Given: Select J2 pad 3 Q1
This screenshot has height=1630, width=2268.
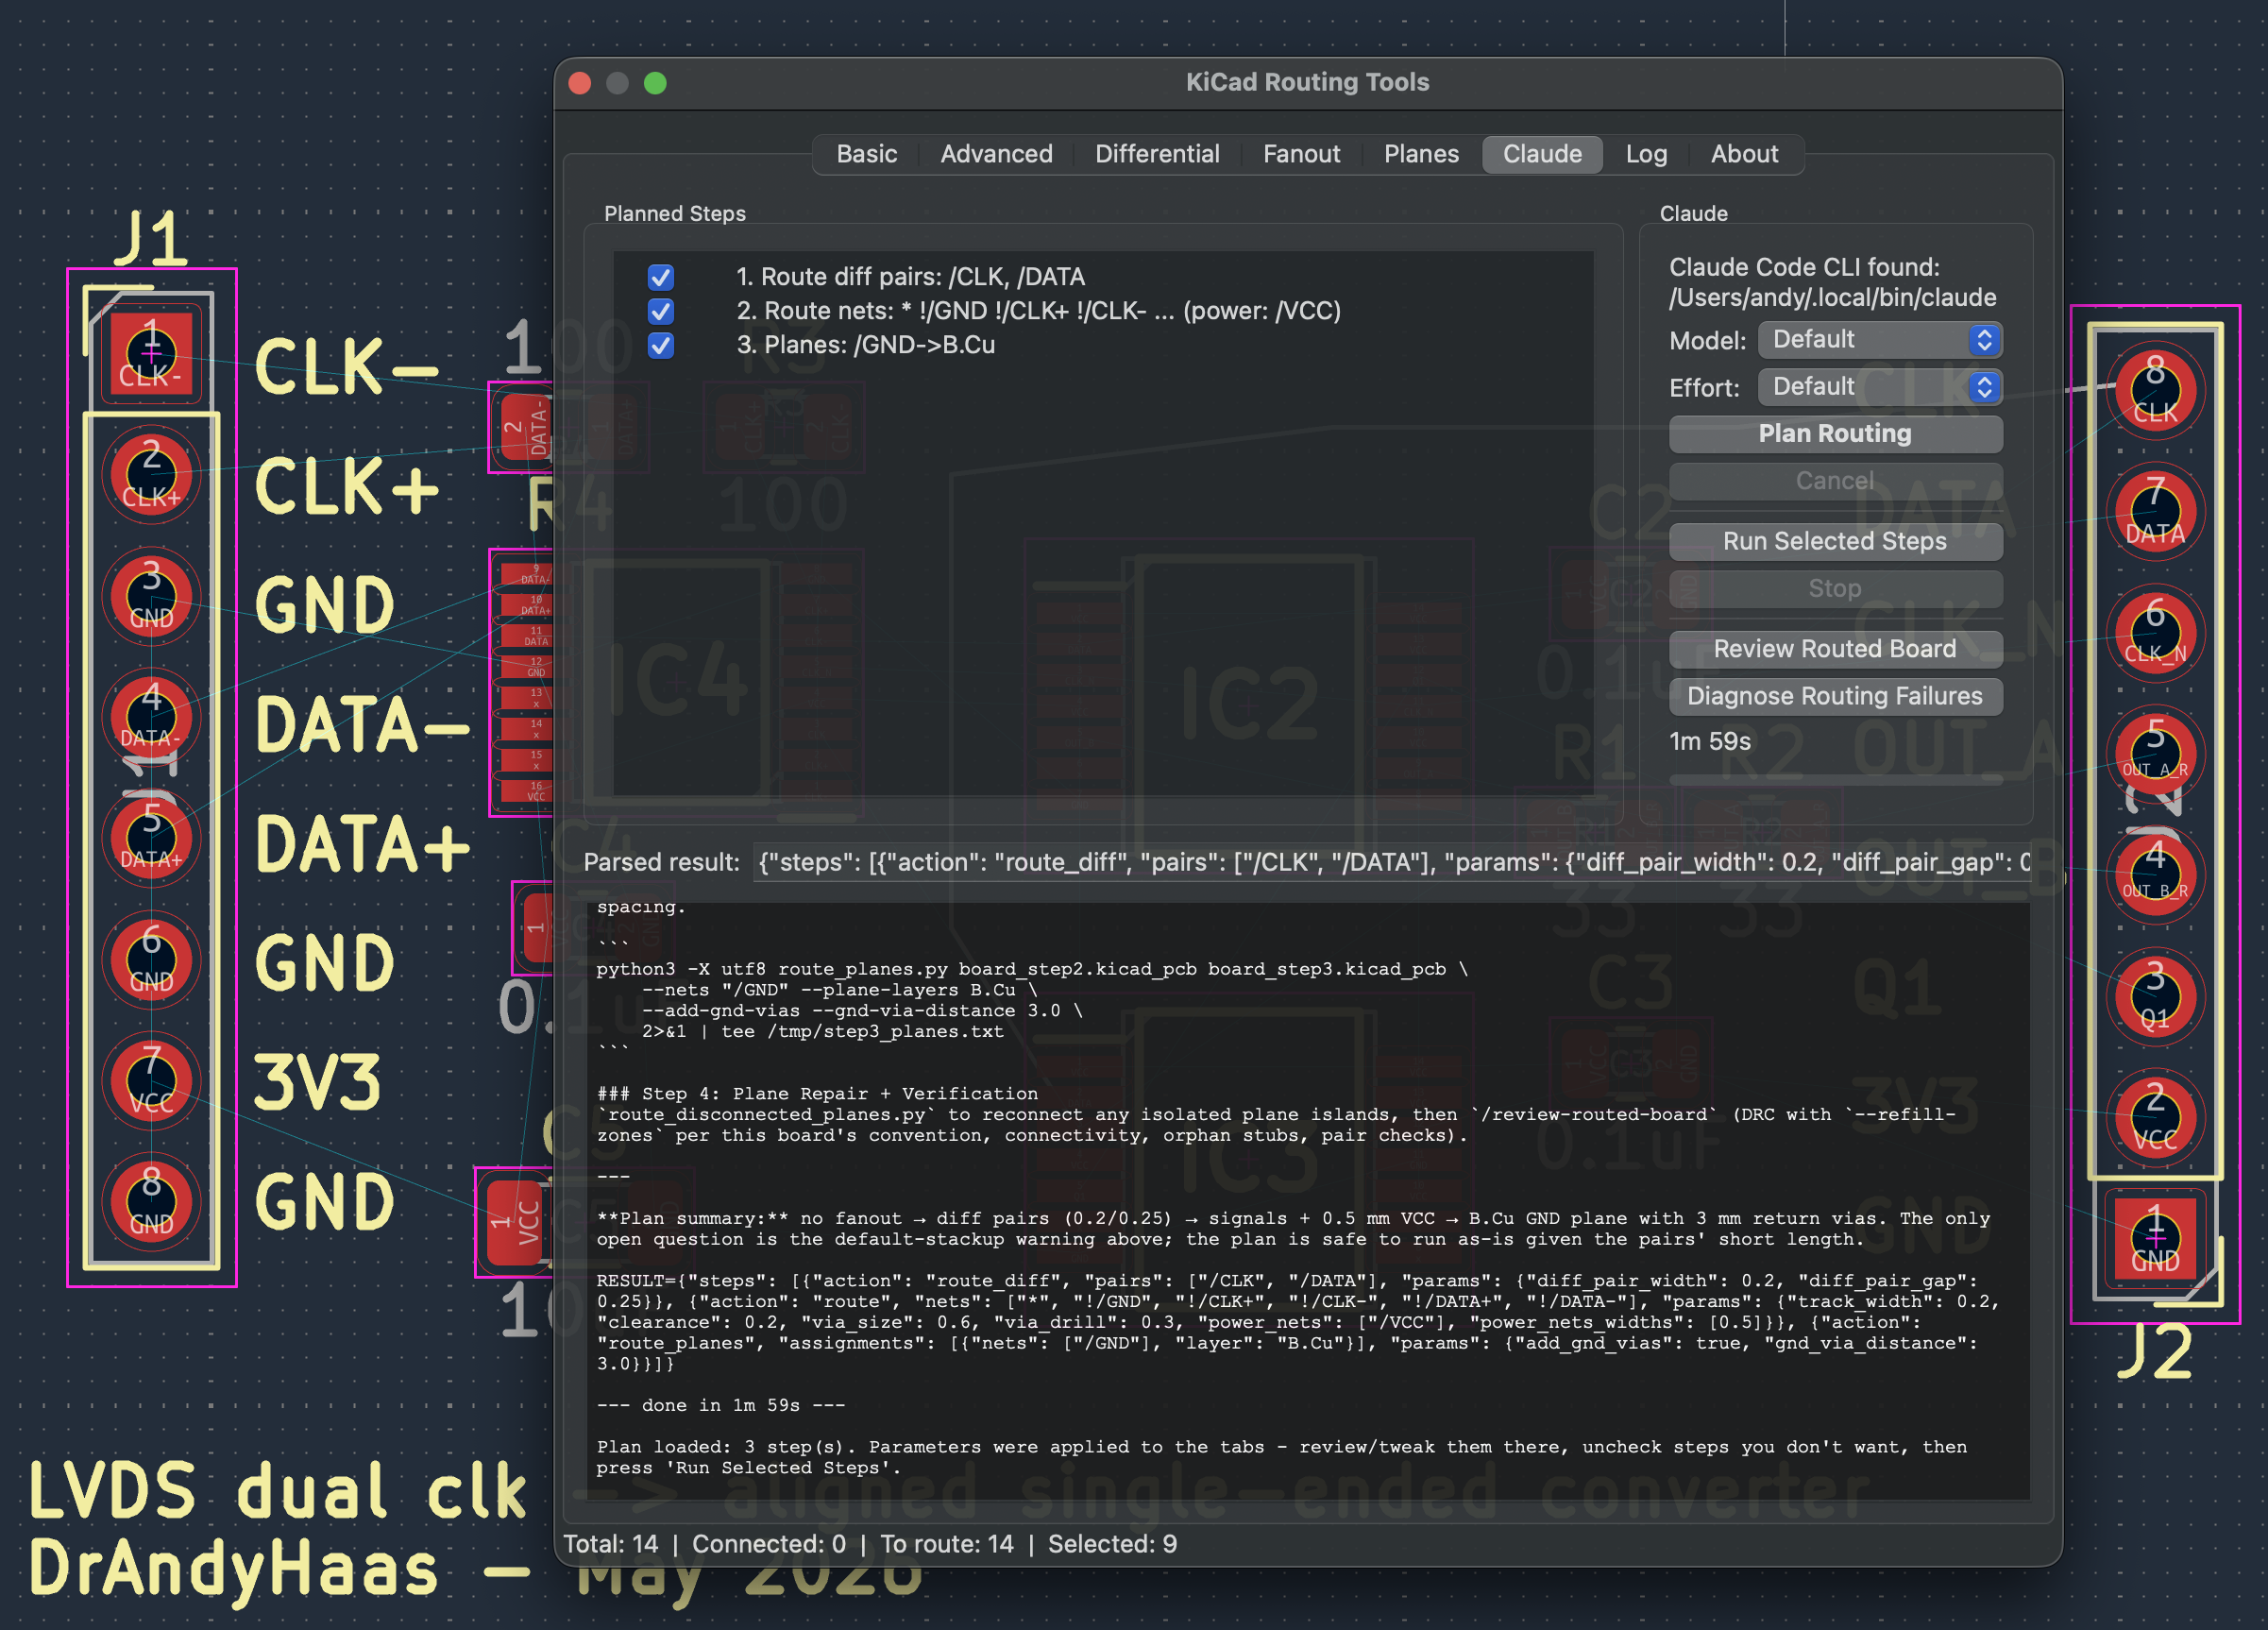Looking at the screenshot, I should pos(2155,997).
